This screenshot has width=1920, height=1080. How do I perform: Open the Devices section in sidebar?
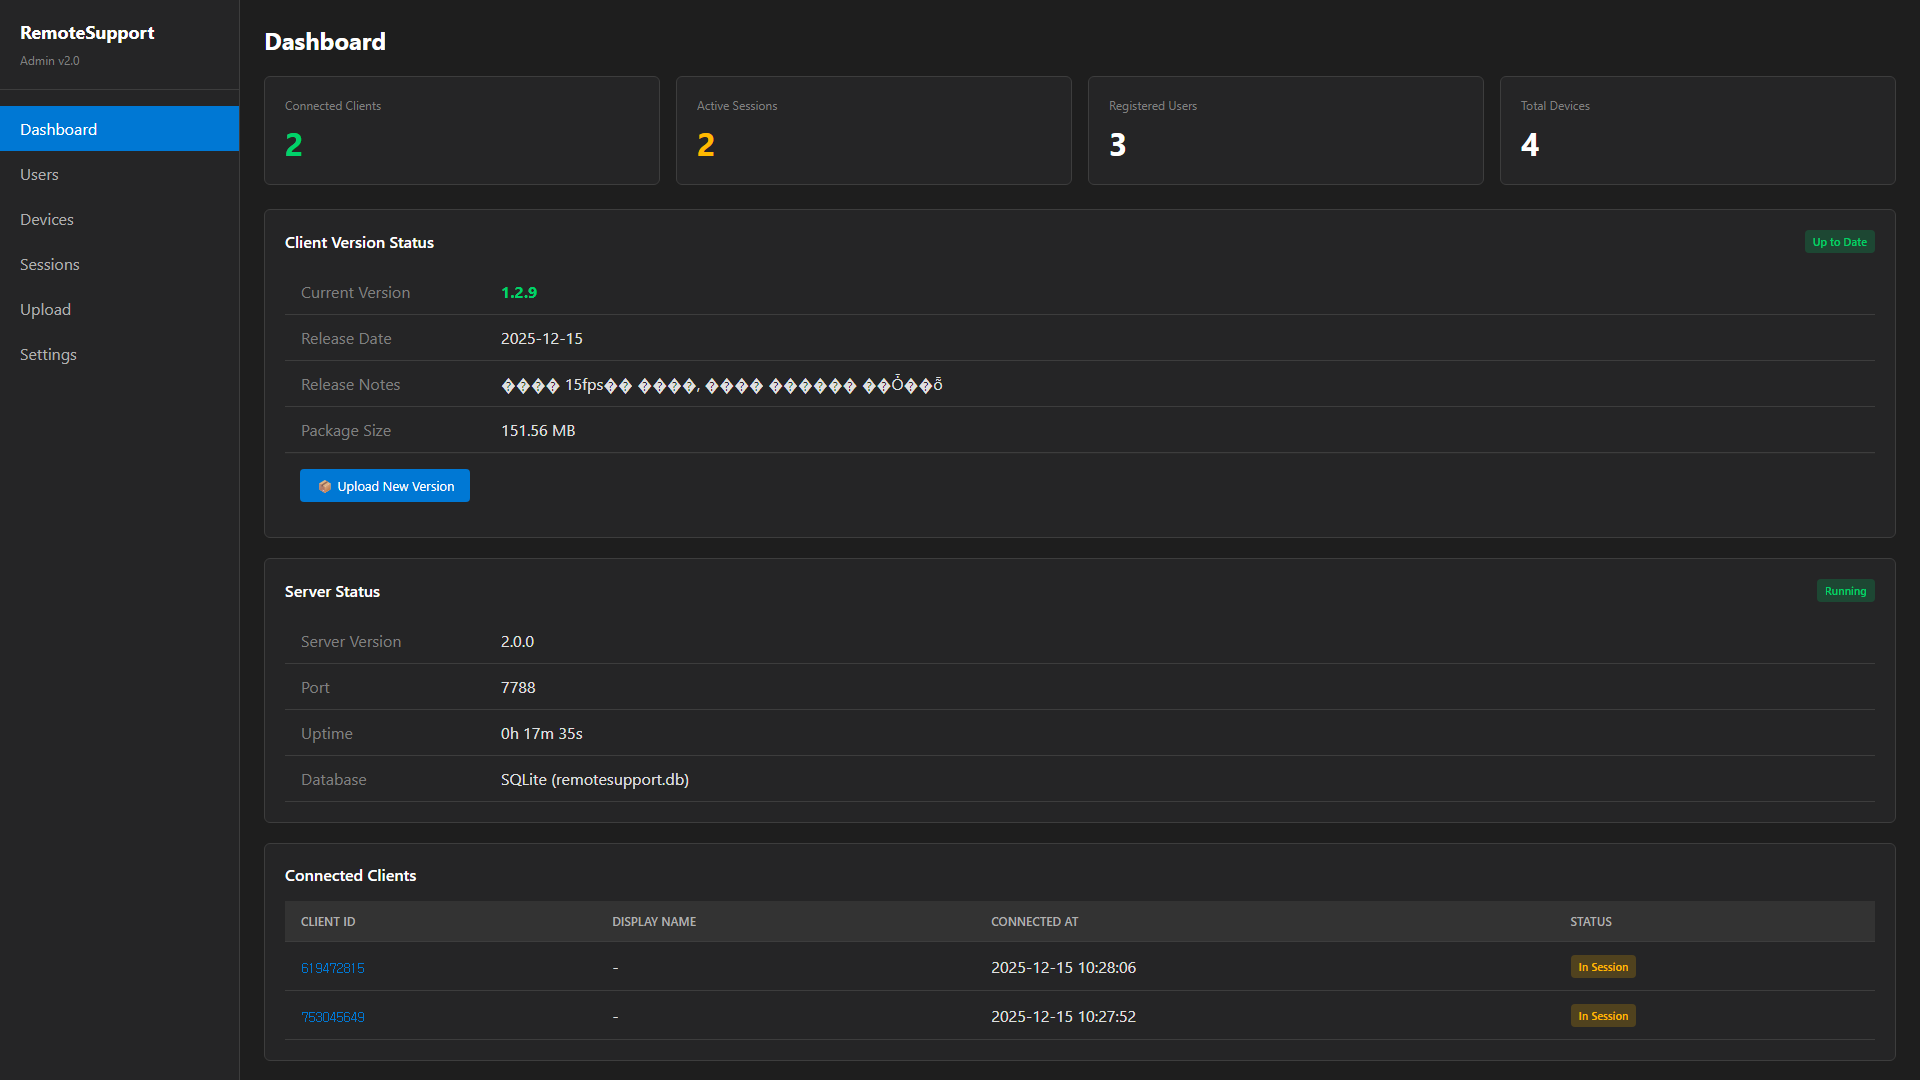click(x=47, y=220)
